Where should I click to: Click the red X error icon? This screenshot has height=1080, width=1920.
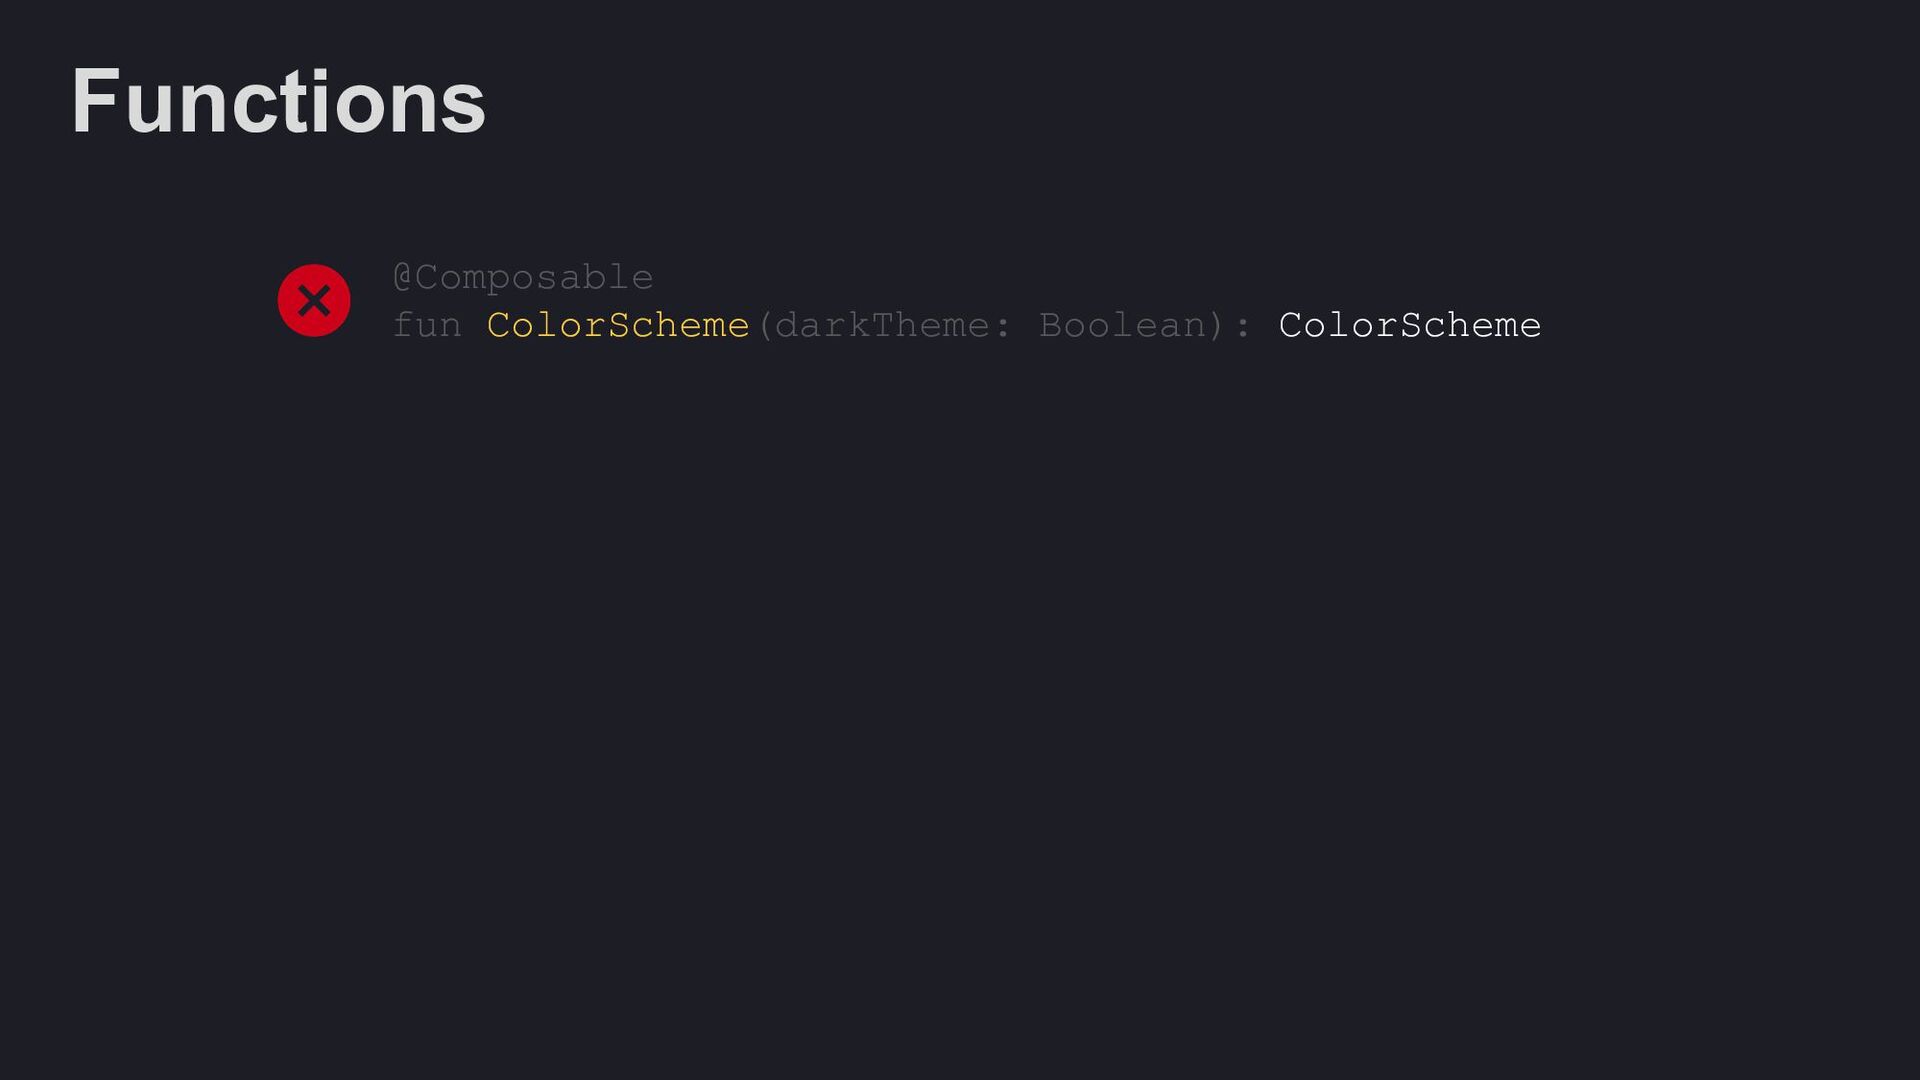[x=314, y=300]
